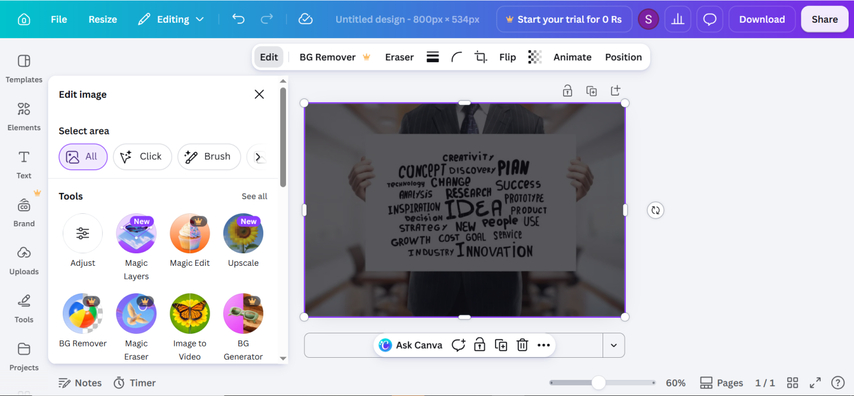Open the Tools sidebar tab
The image size is (854, 396).
[24, 308]
